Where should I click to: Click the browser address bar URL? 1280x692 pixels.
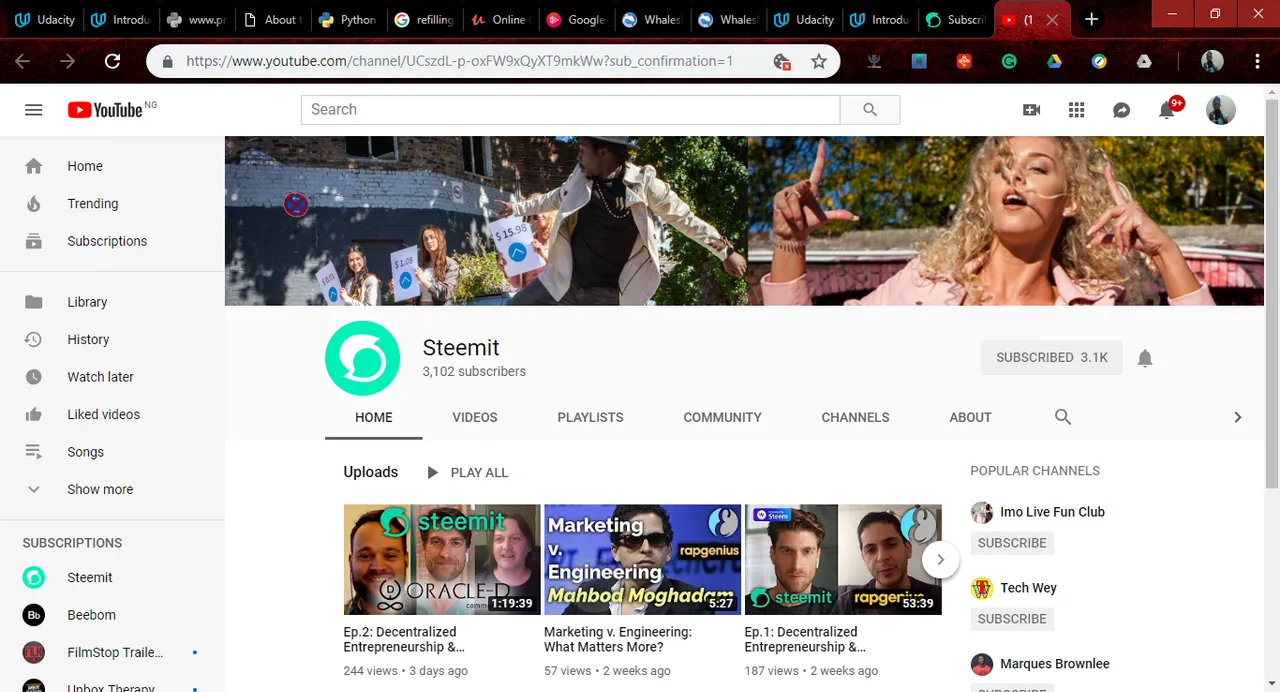(459, 61)
